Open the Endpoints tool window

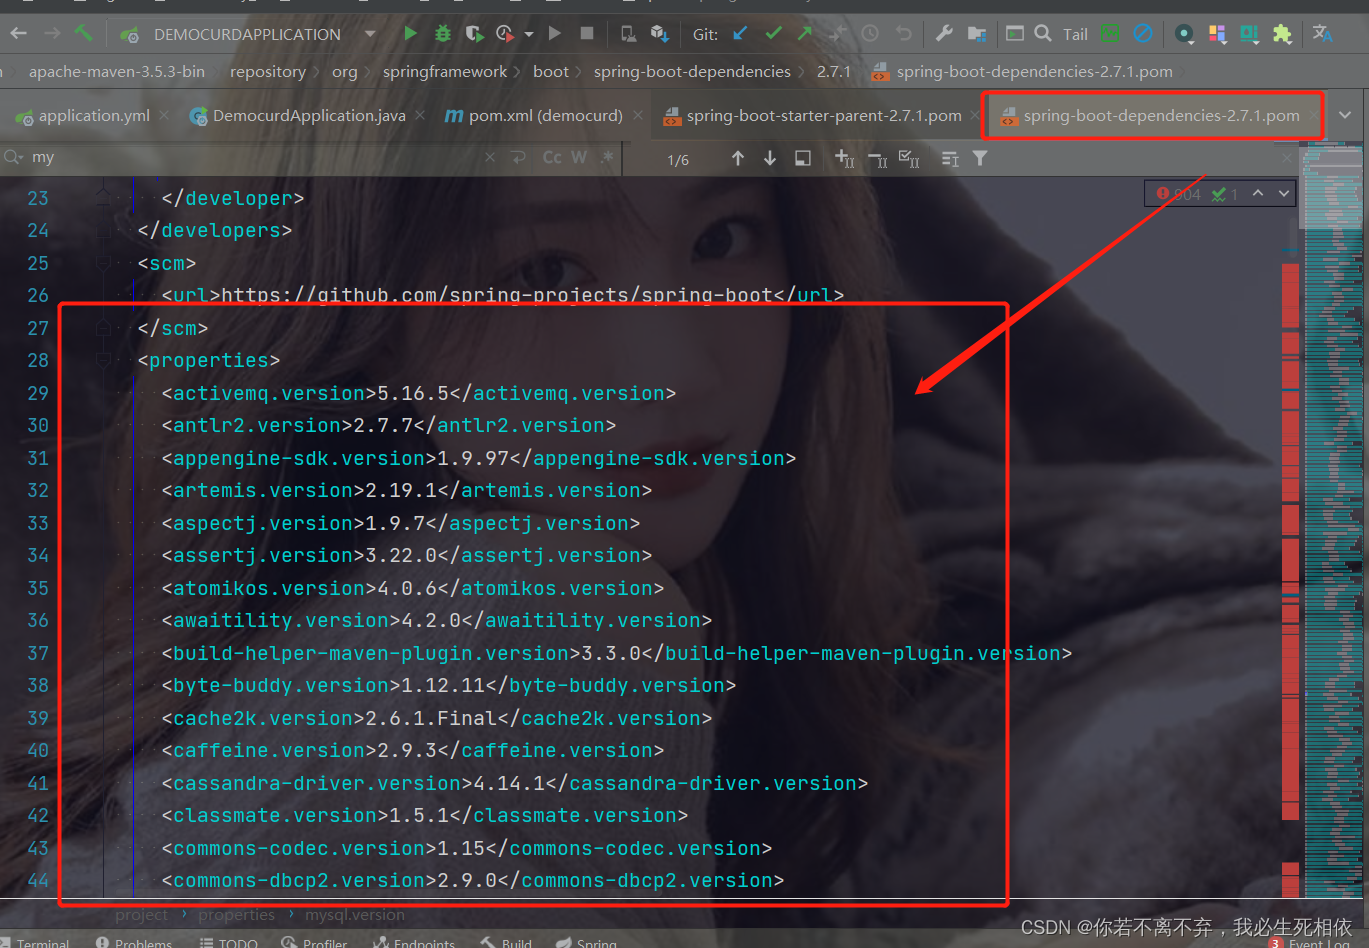(414, 942)
